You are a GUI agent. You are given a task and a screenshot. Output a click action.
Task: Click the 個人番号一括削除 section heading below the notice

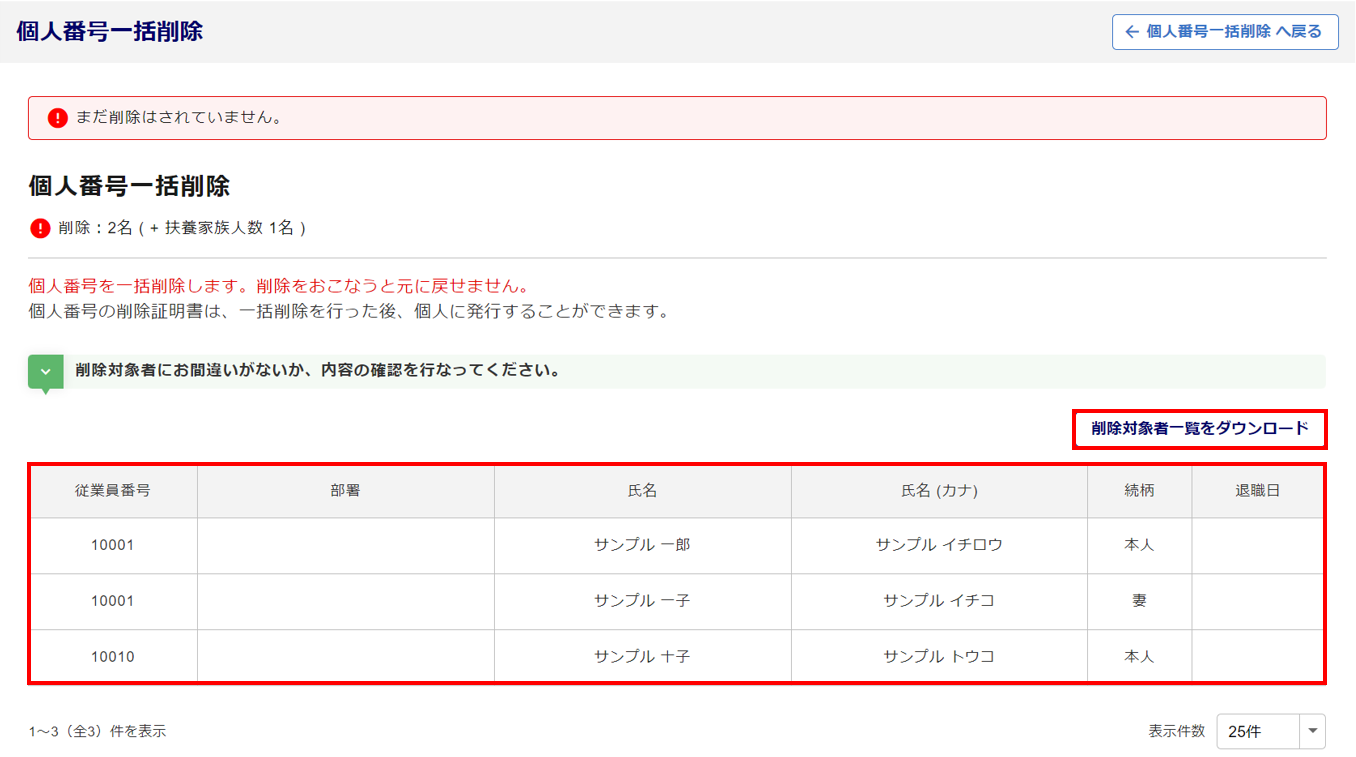(x=130, y=186)
